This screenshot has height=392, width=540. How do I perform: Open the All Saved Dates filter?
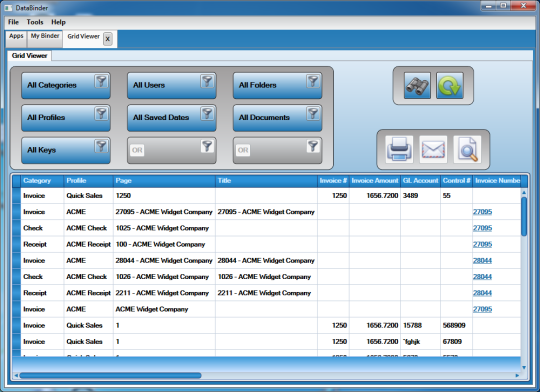(172, 118)
